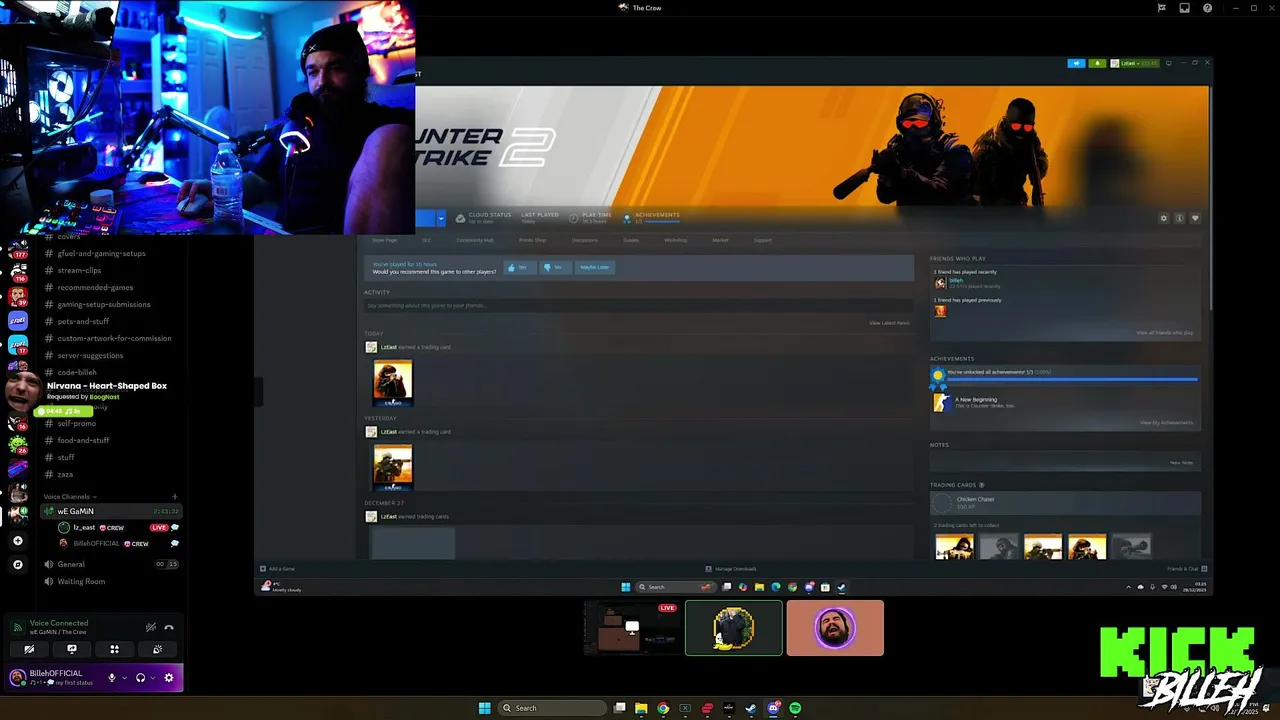Toggle Discord noise suppression icon
The image size is (1280, 720).
click(x=150, y=627)
